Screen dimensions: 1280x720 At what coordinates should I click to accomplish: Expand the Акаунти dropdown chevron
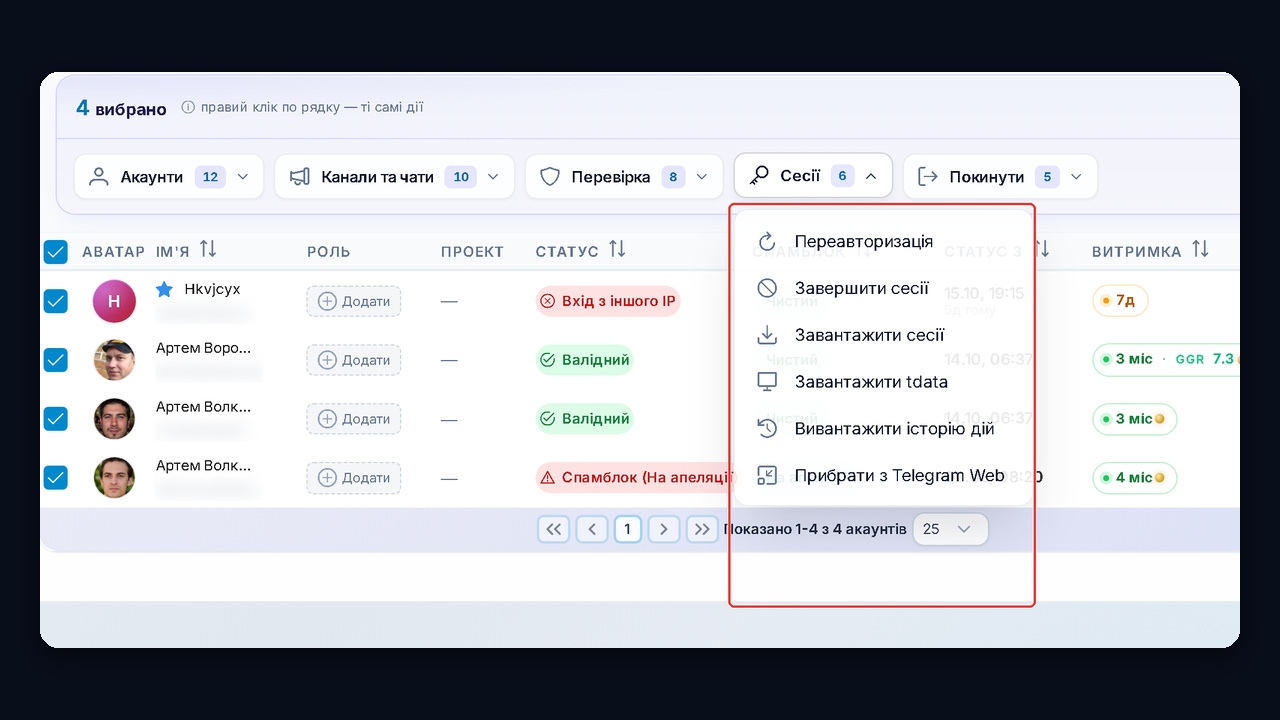[x=243, y=177]
